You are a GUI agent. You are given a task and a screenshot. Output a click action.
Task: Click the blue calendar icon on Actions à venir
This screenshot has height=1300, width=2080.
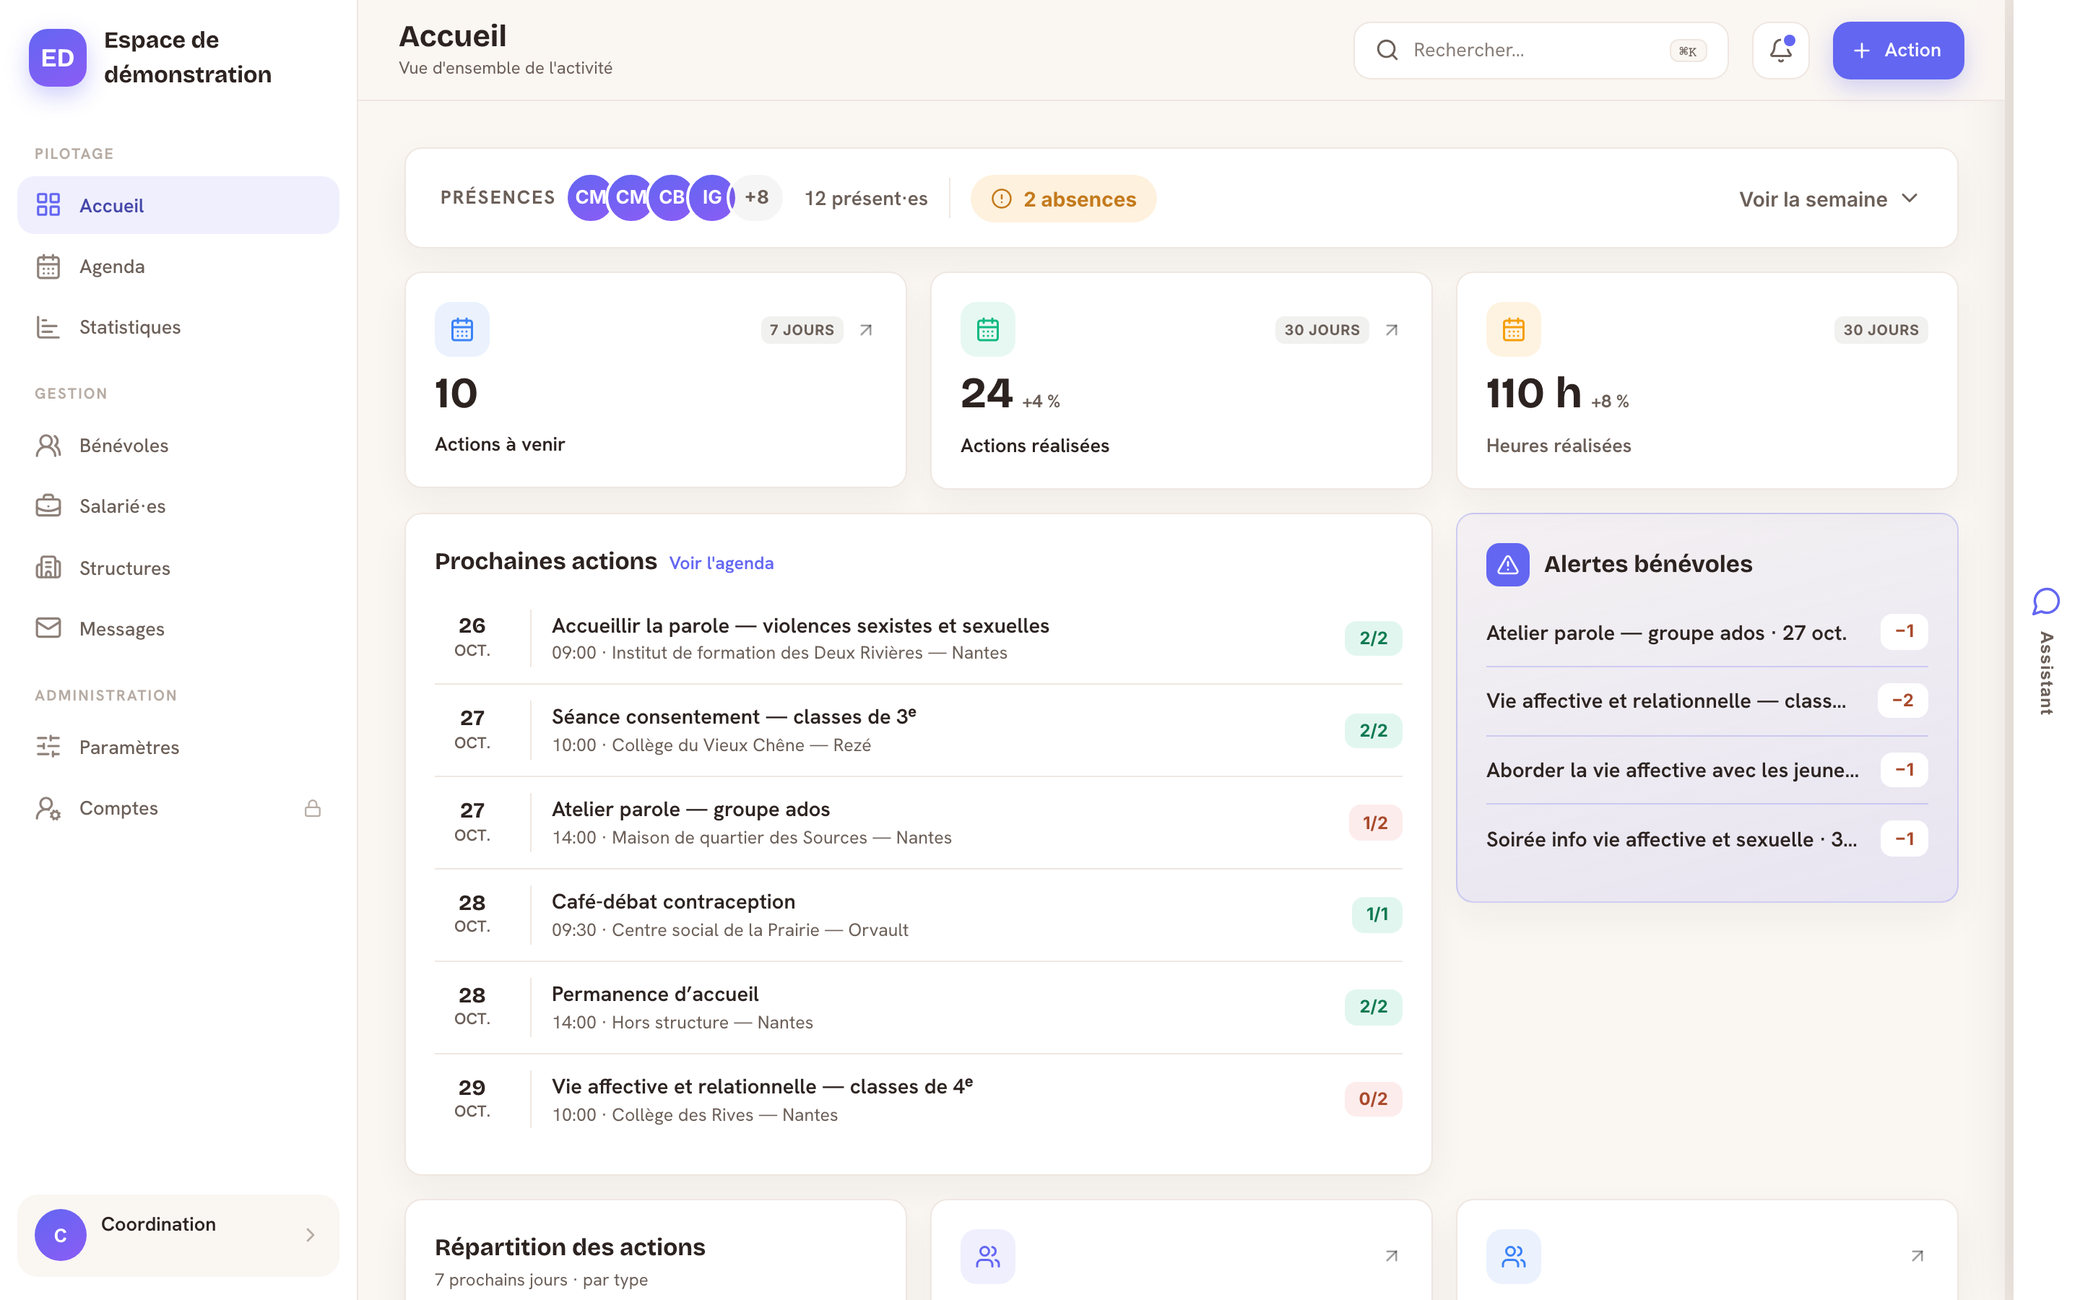462,329
